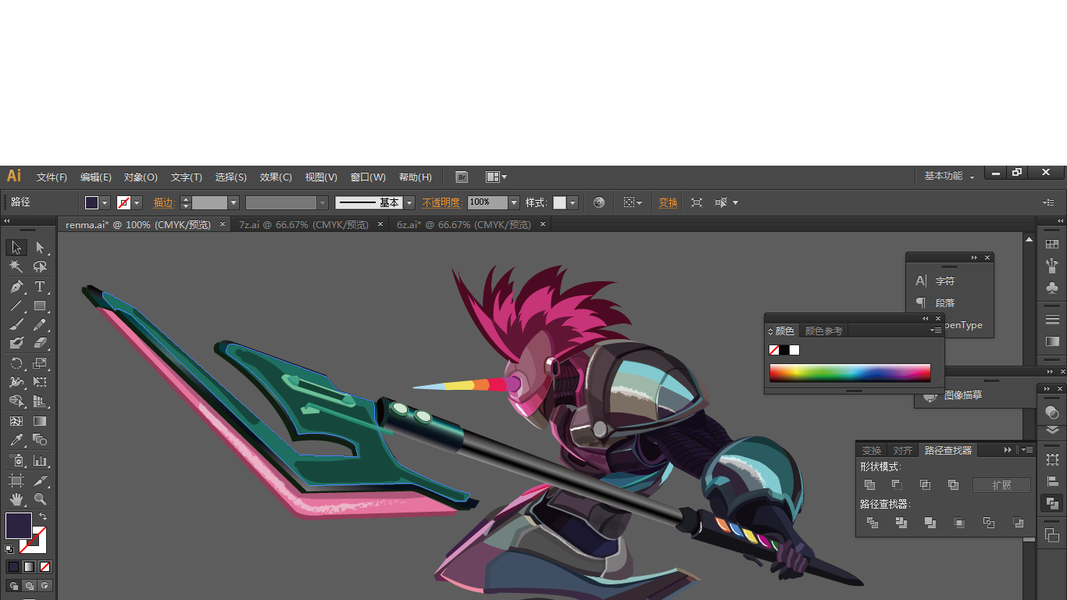Select the Pencil tool
The width and height of the screenshot is (1067, 600).
click(x=40, y=324)
